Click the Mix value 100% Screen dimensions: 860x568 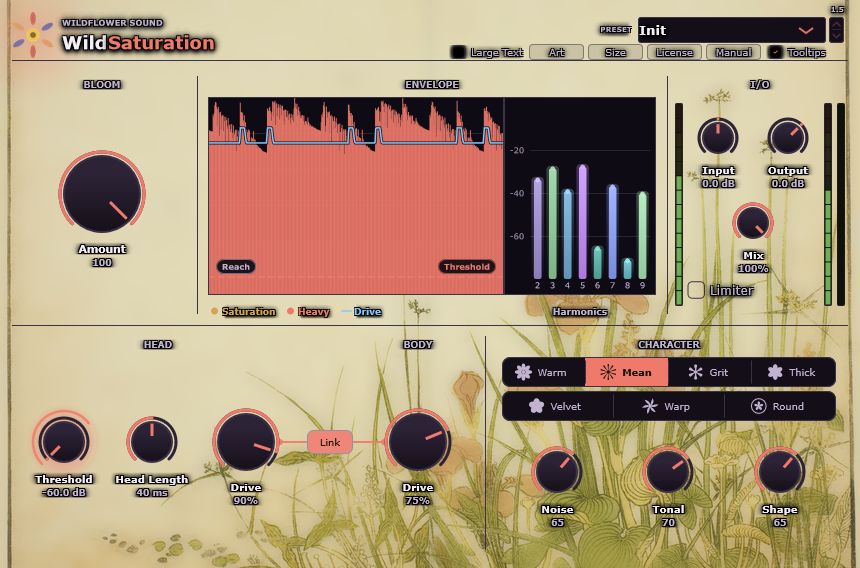coord(753,269)
